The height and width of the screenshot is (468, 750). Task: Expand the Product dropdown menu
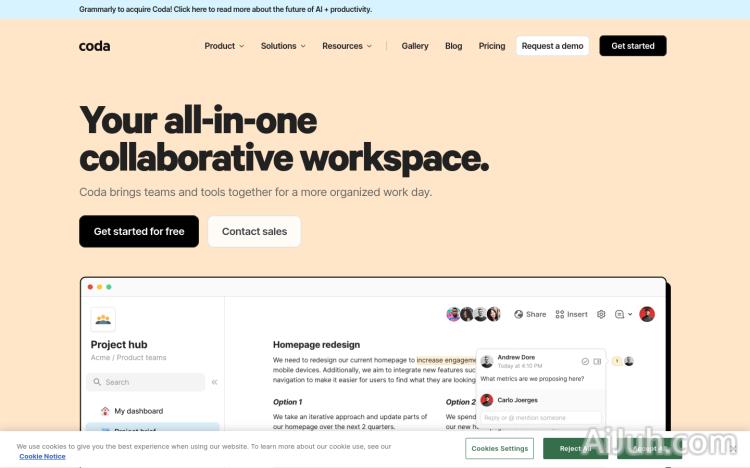coord(224,46)
